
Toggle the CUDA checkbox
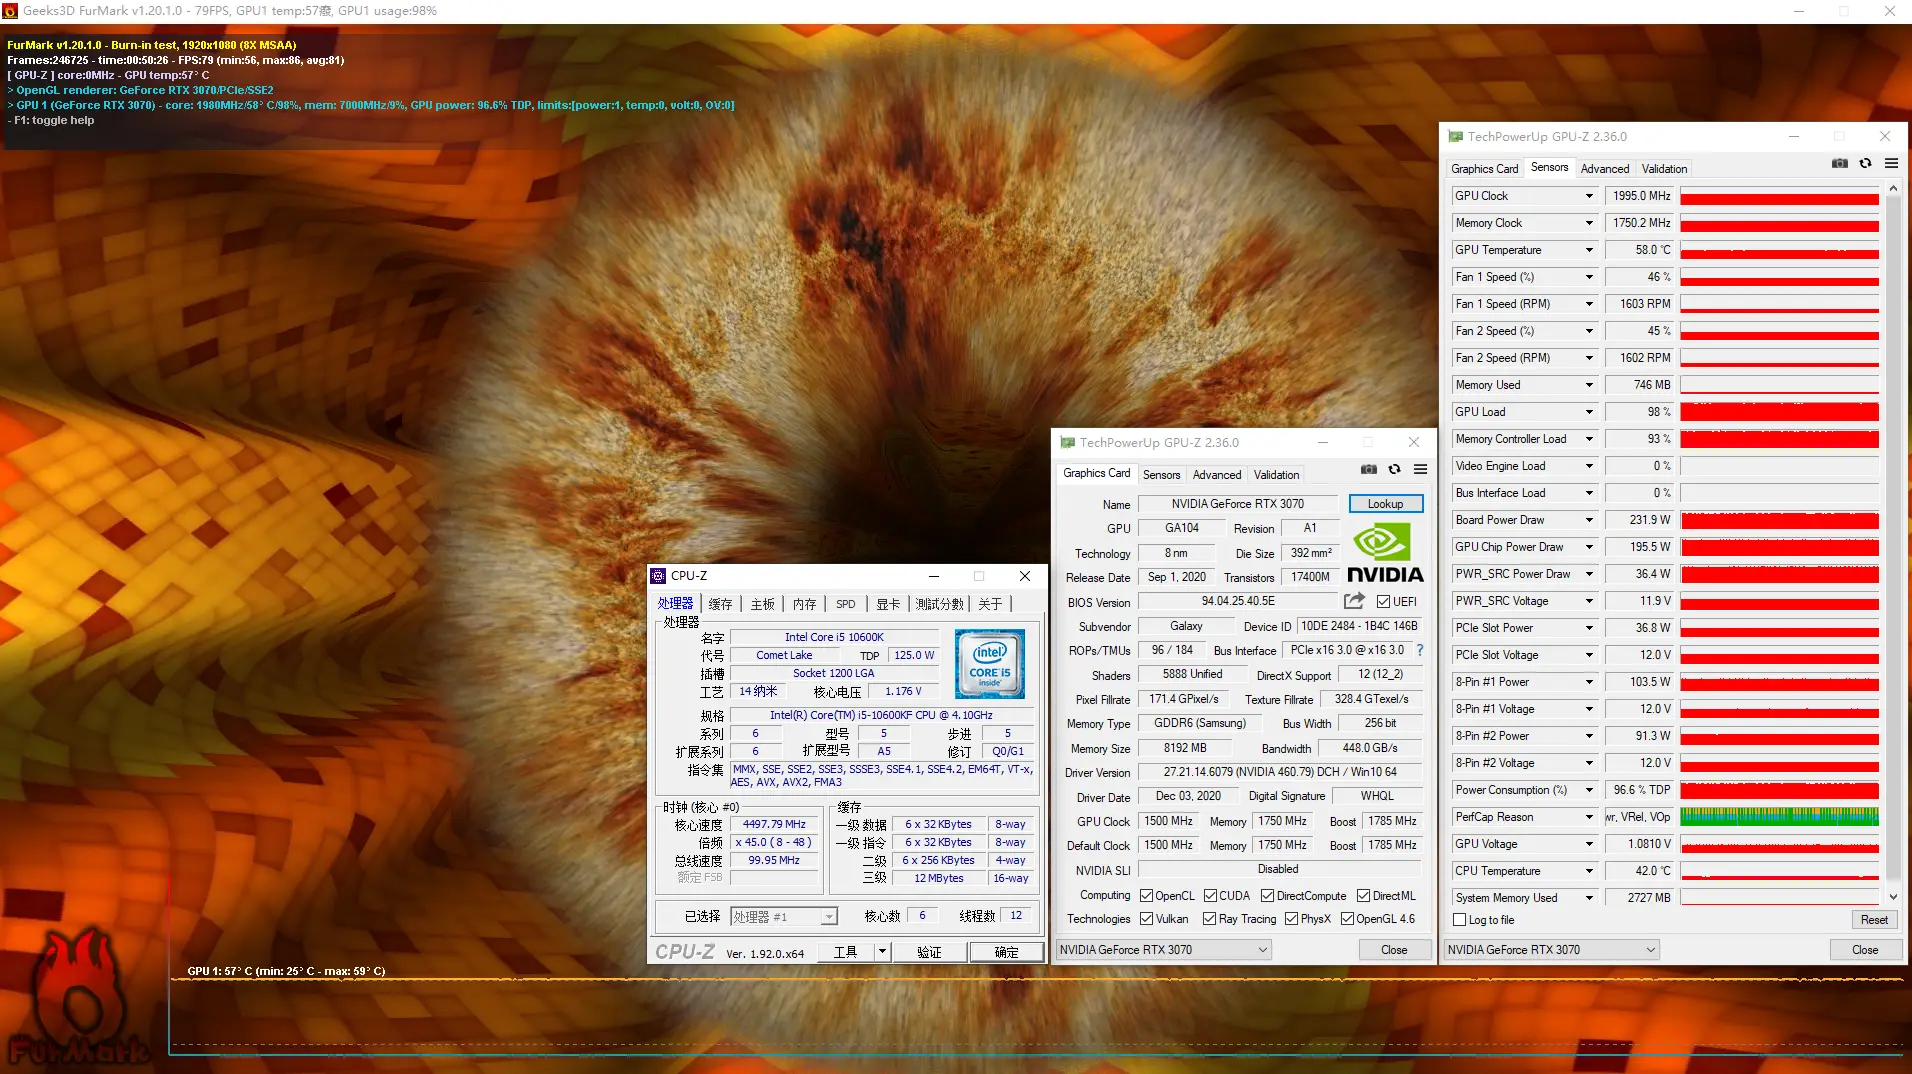point(1210,896)
